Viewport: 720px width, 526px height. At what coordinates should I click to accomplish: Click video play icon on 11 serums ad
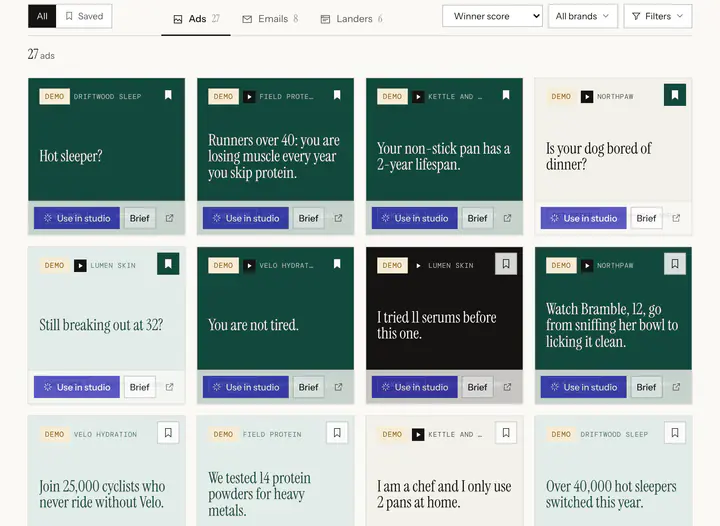[x=418, y=265]
